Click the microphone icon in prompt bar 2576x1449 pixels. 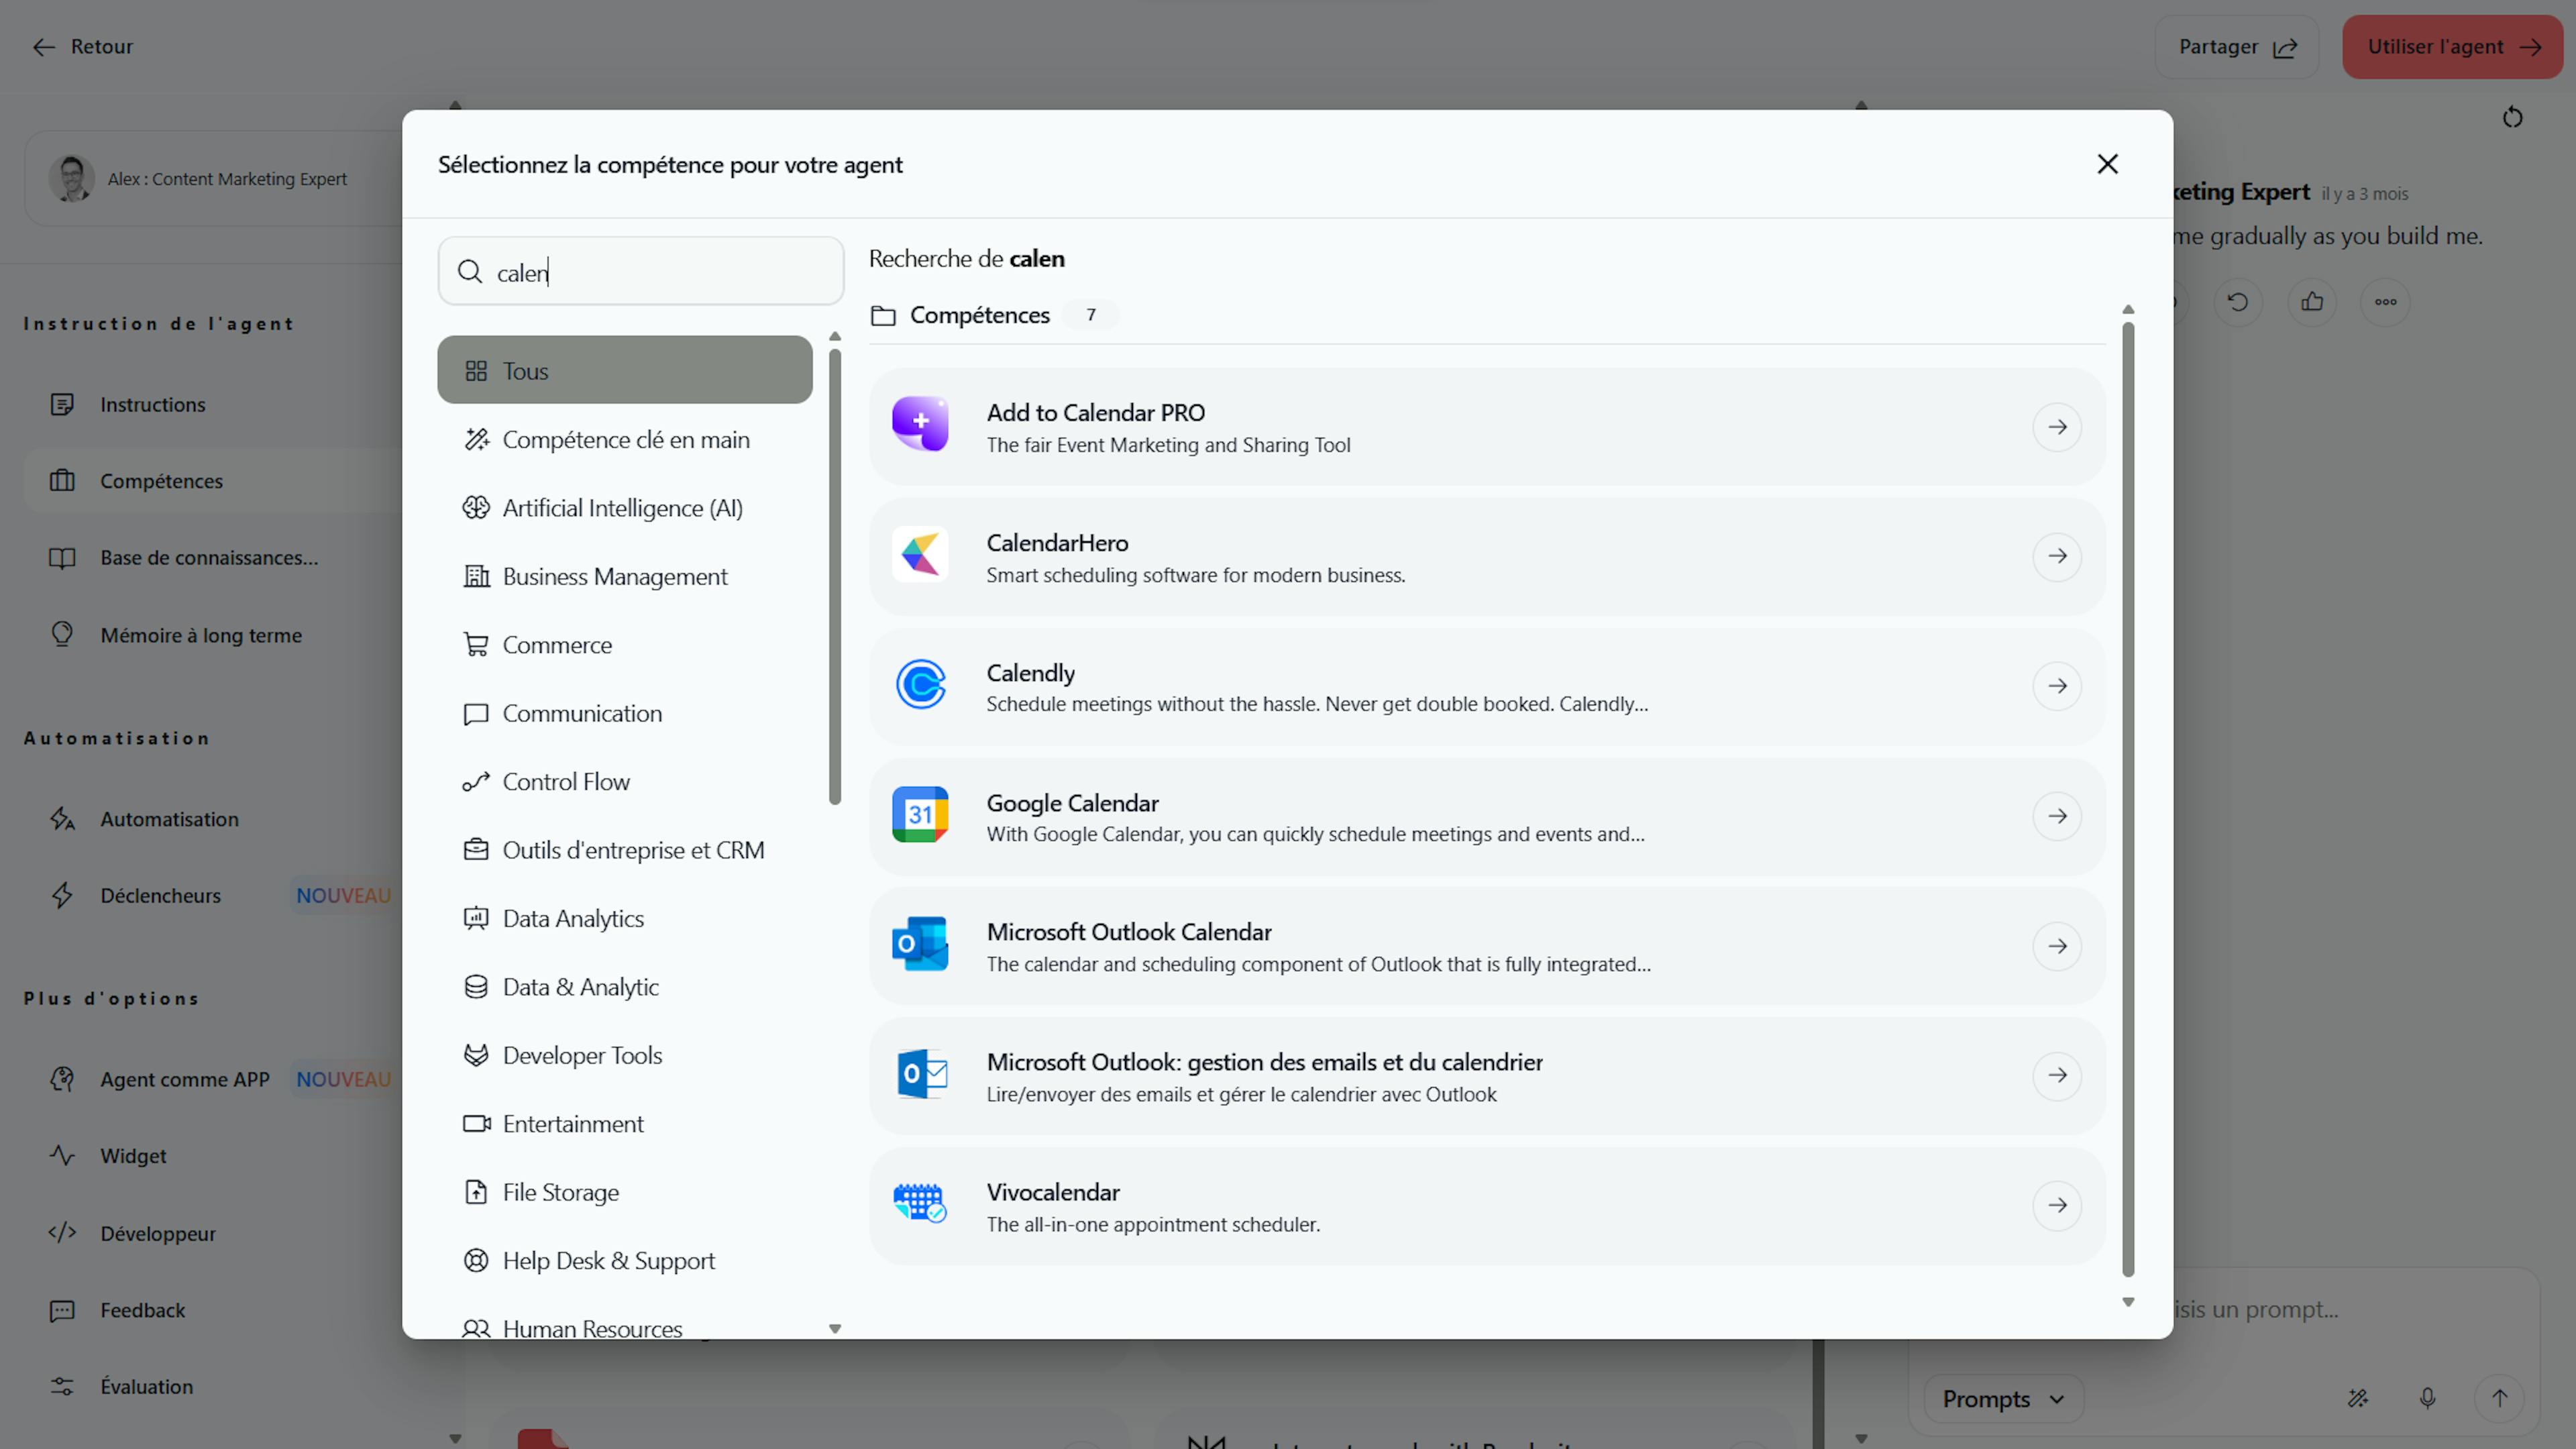pyautogui.click(x=2427, y=1398)
